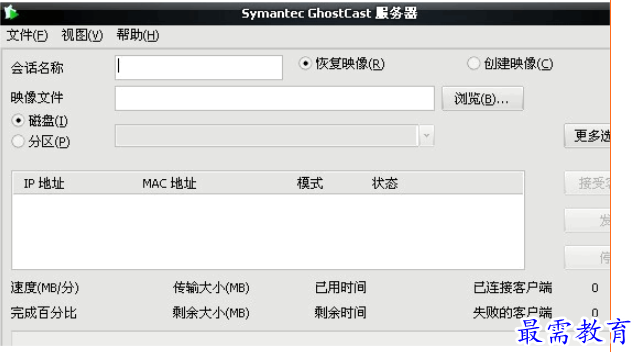Screen dimensions: 639x363
Task: Click the 完成百分比 label
Action: coord(44,313)
